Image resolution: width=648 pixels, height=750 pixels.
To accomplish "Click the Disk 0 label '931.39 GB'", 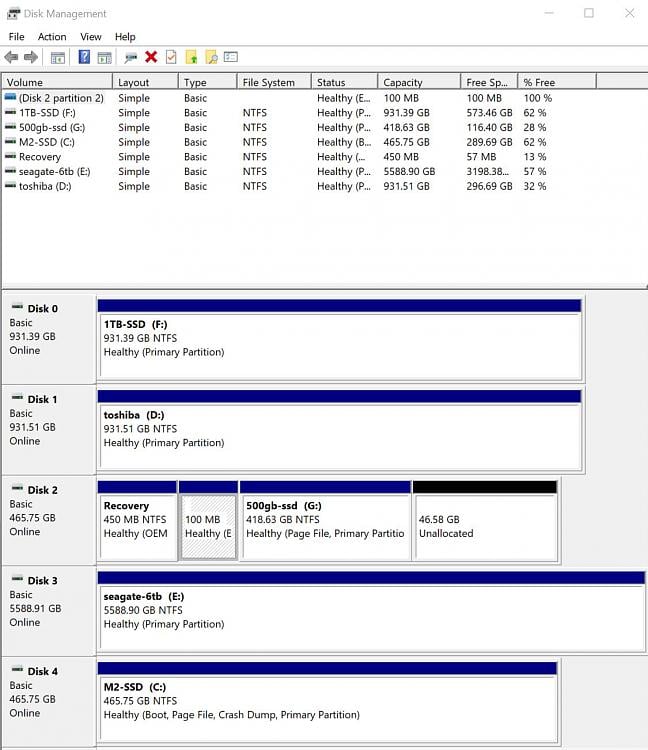I will pyautogui.click(x=33, y=336).
